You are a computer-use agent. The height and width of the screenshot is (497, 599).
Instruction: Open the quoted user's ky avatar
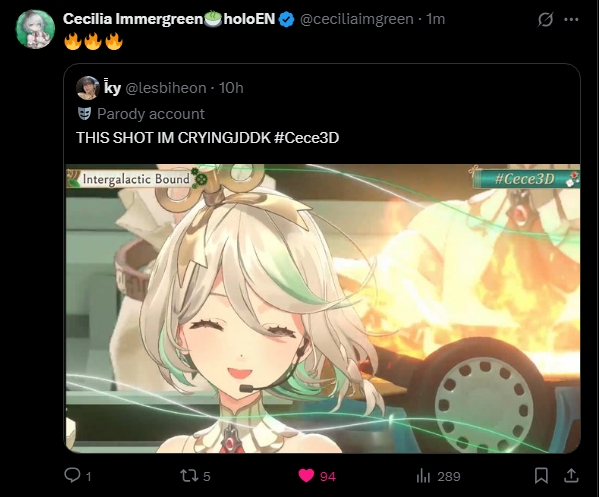click(88, 87)
